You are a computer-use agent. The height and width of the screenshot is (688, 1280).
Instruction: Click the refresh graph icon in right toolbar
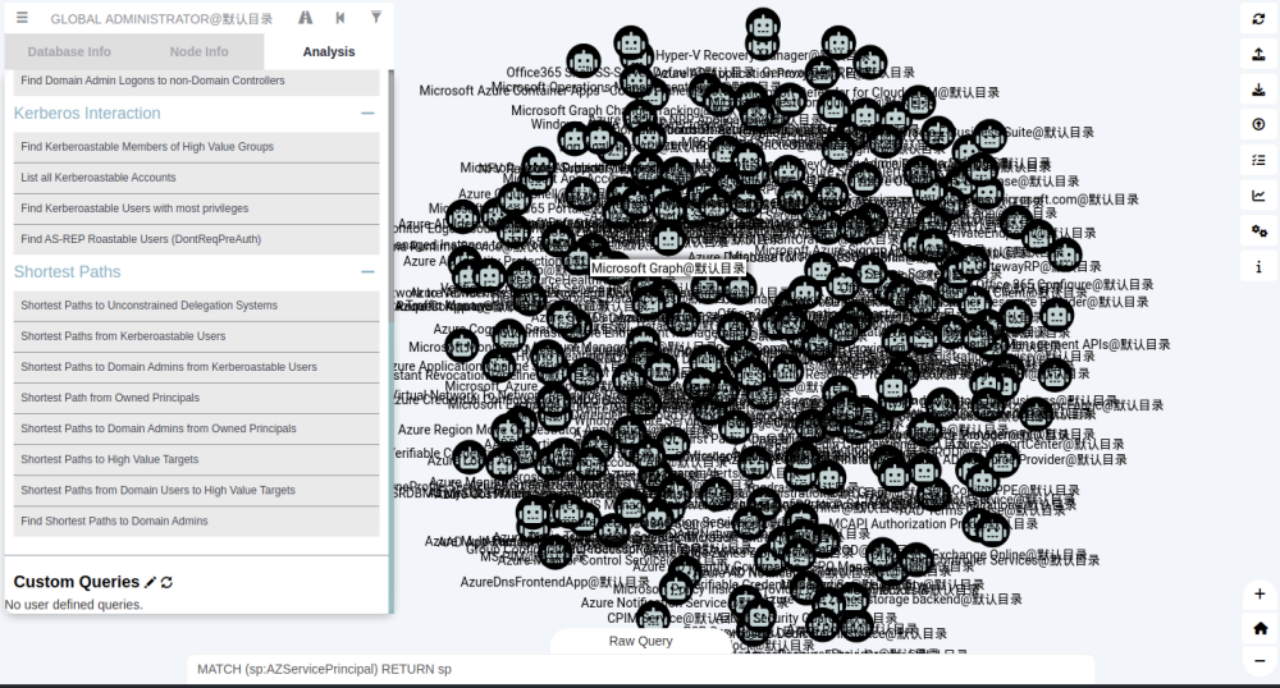(1259, 19)
